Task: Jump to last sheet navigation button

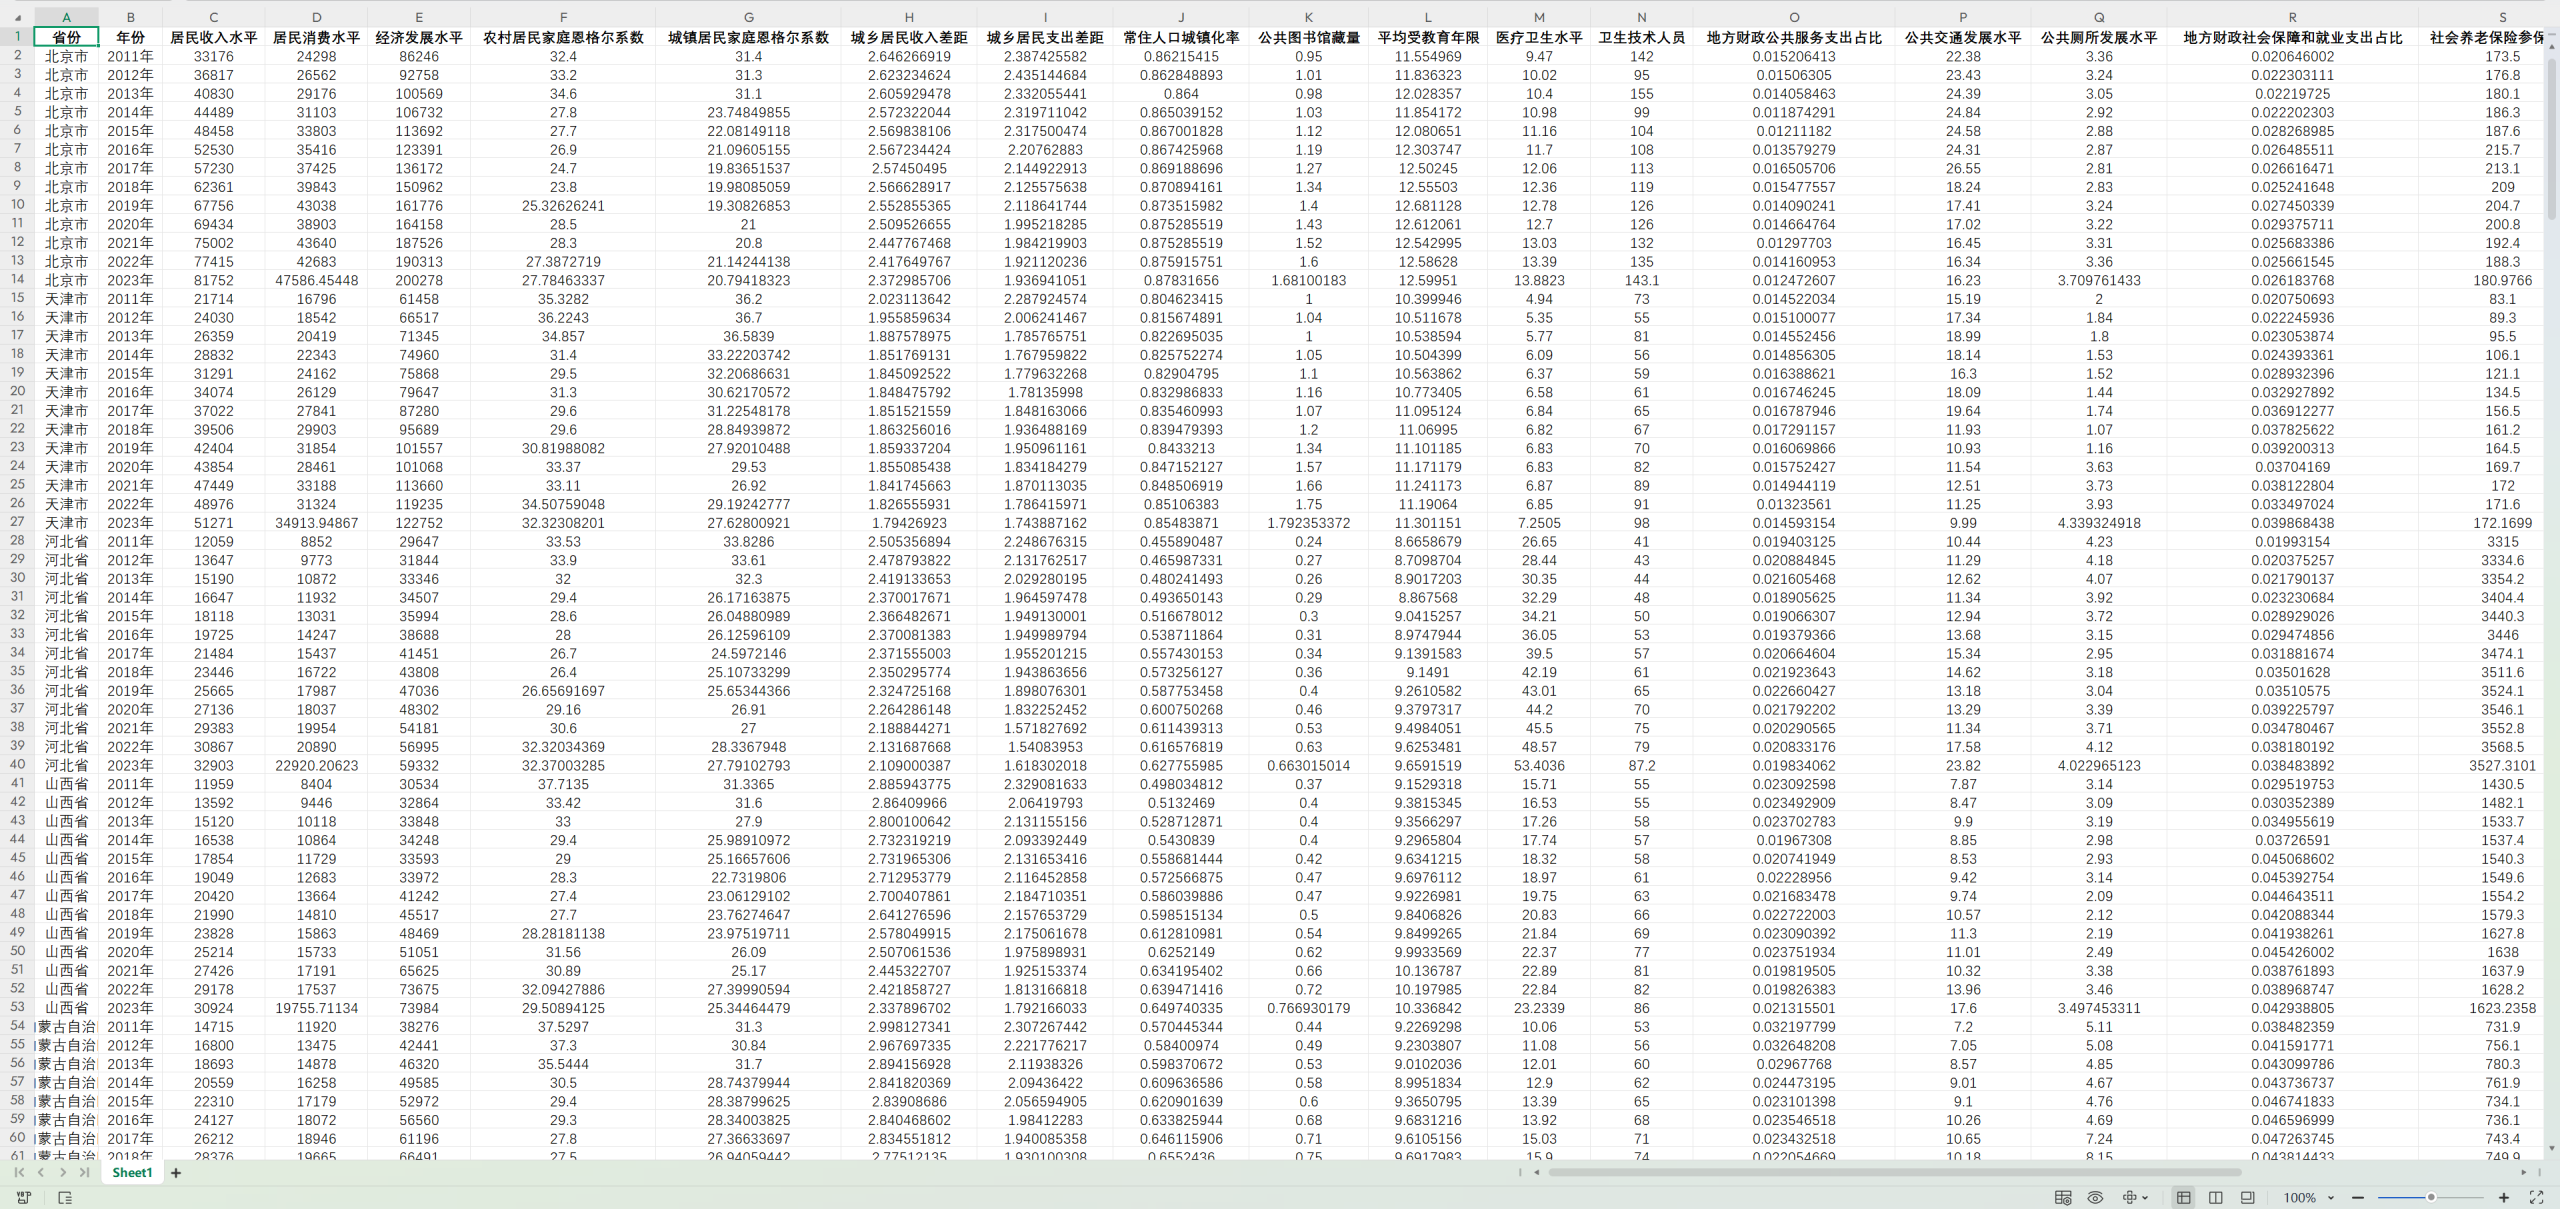Action: [85, 1173]
